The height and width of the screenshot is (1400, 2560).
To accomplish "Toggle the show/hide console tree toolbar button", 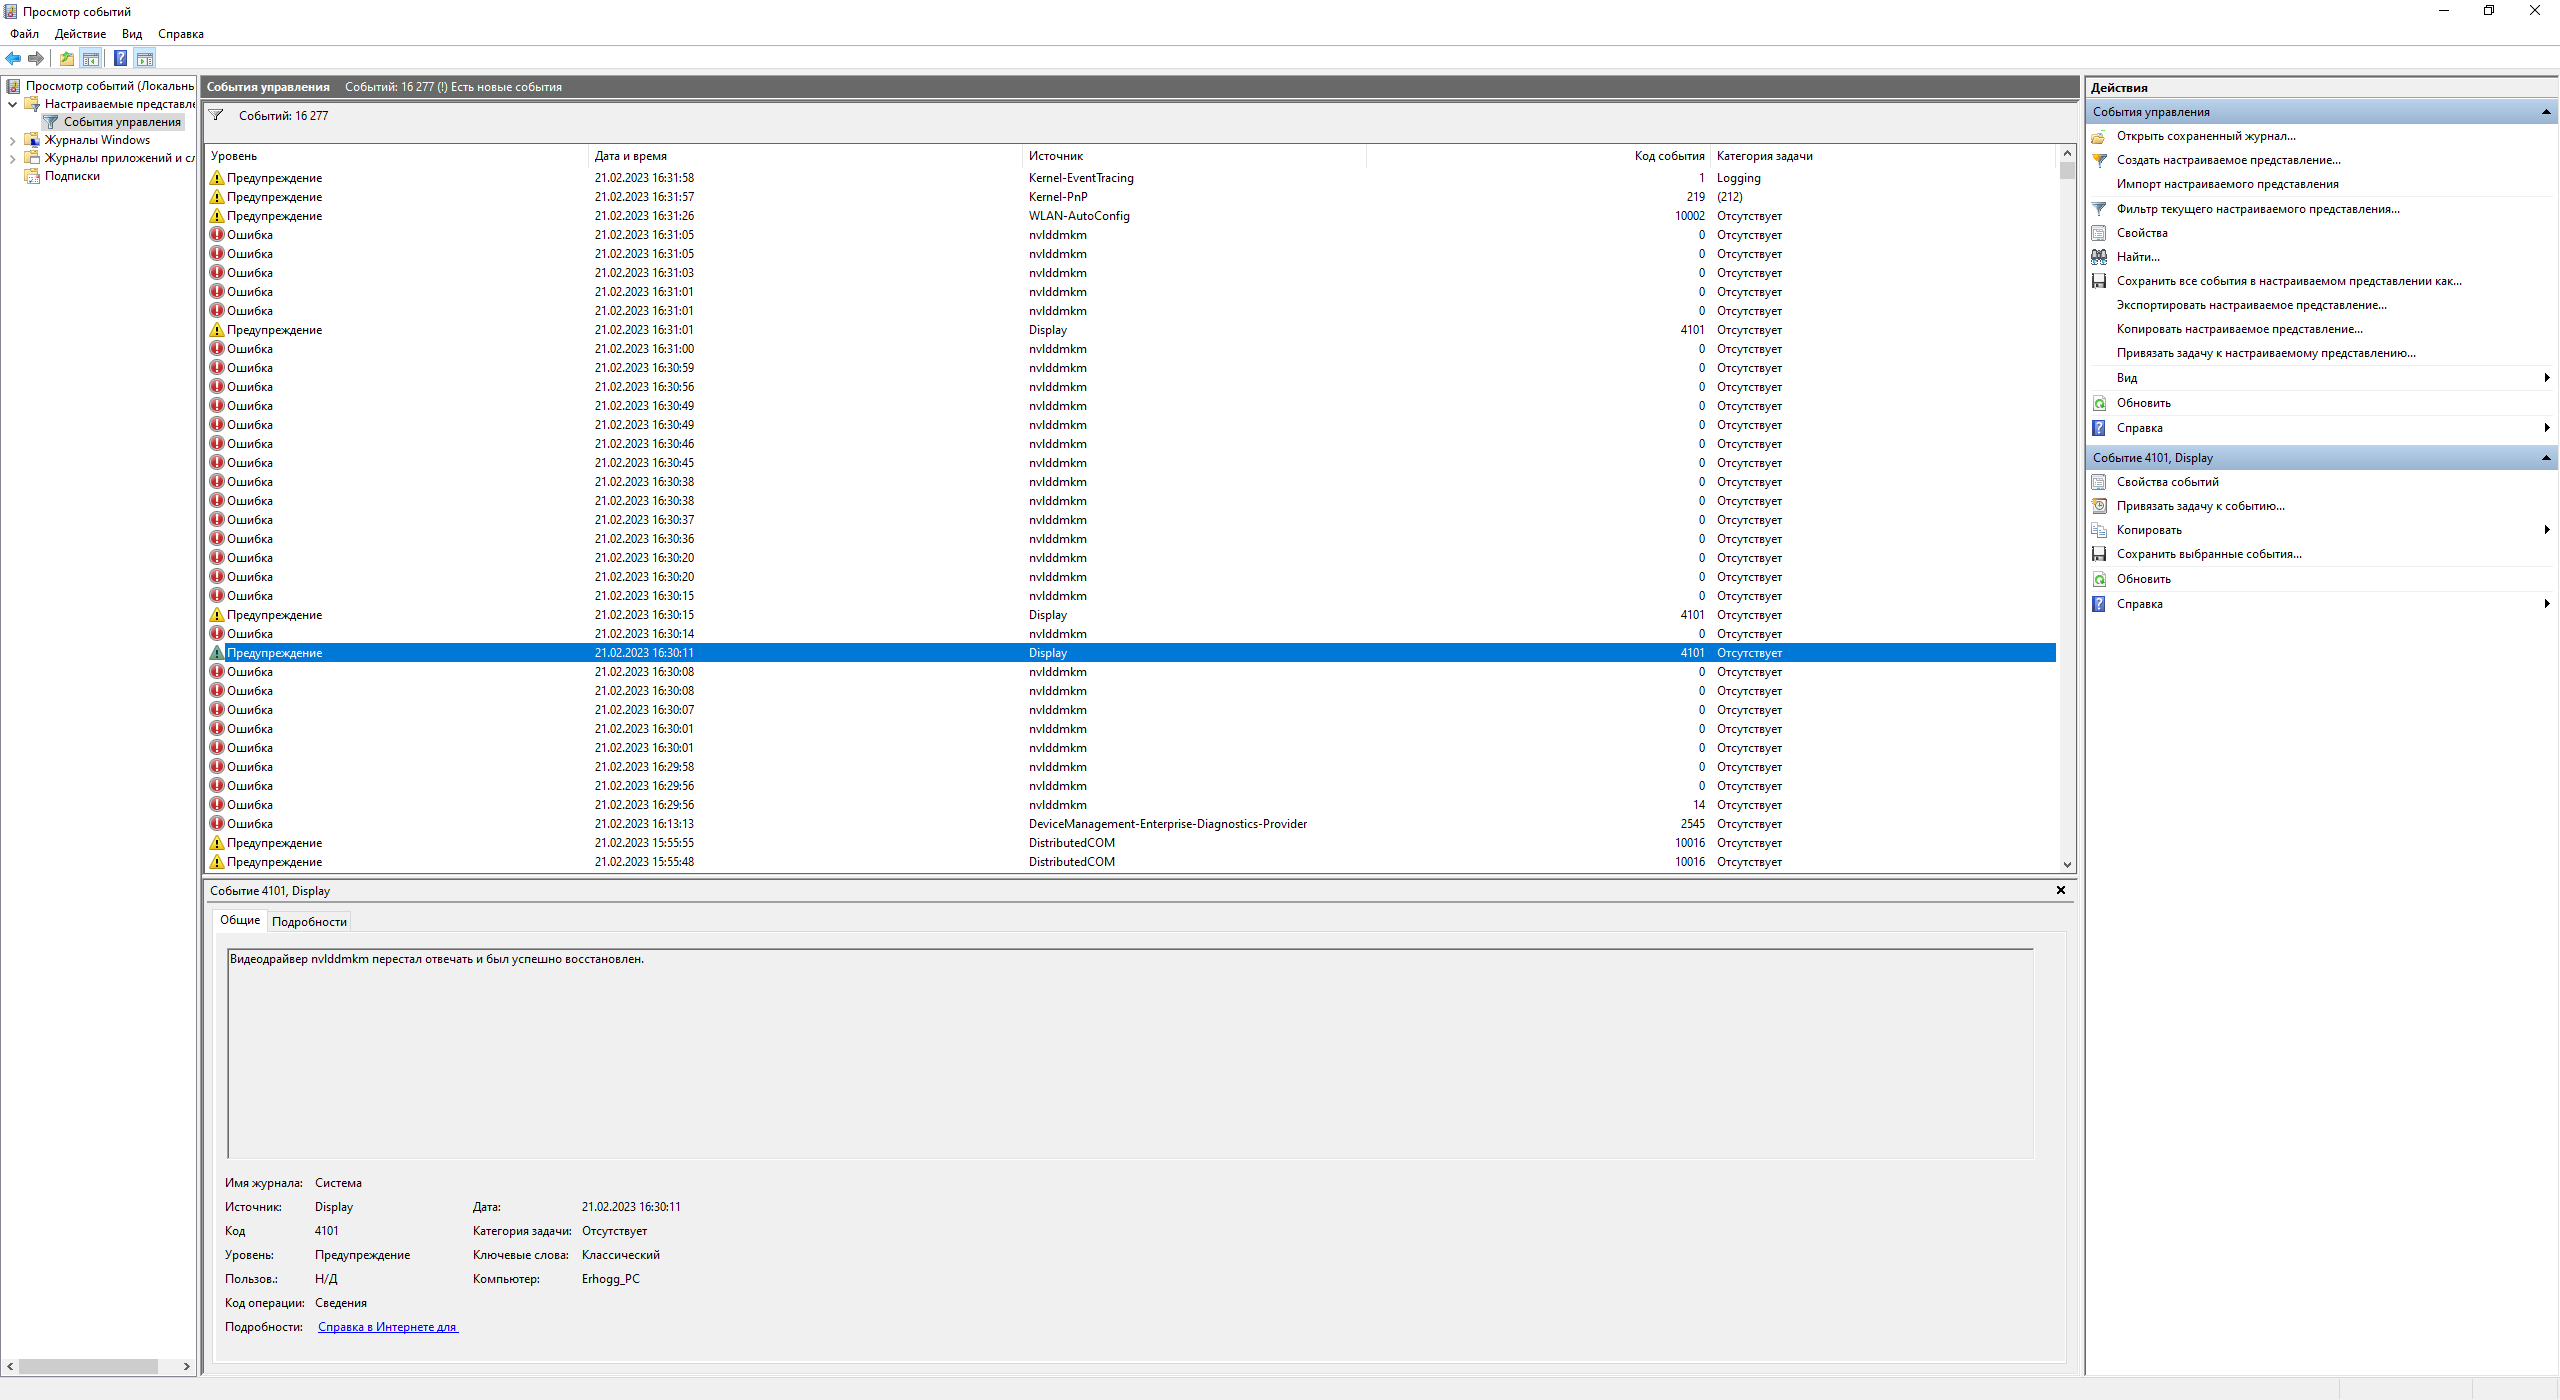I will coord(91,58).
